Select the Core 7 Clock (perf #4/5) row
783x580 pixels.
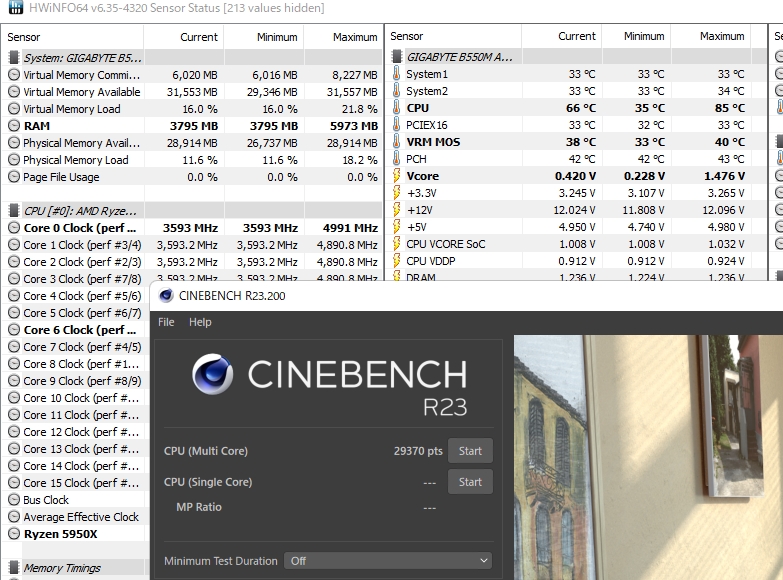[x=76, y=347]
